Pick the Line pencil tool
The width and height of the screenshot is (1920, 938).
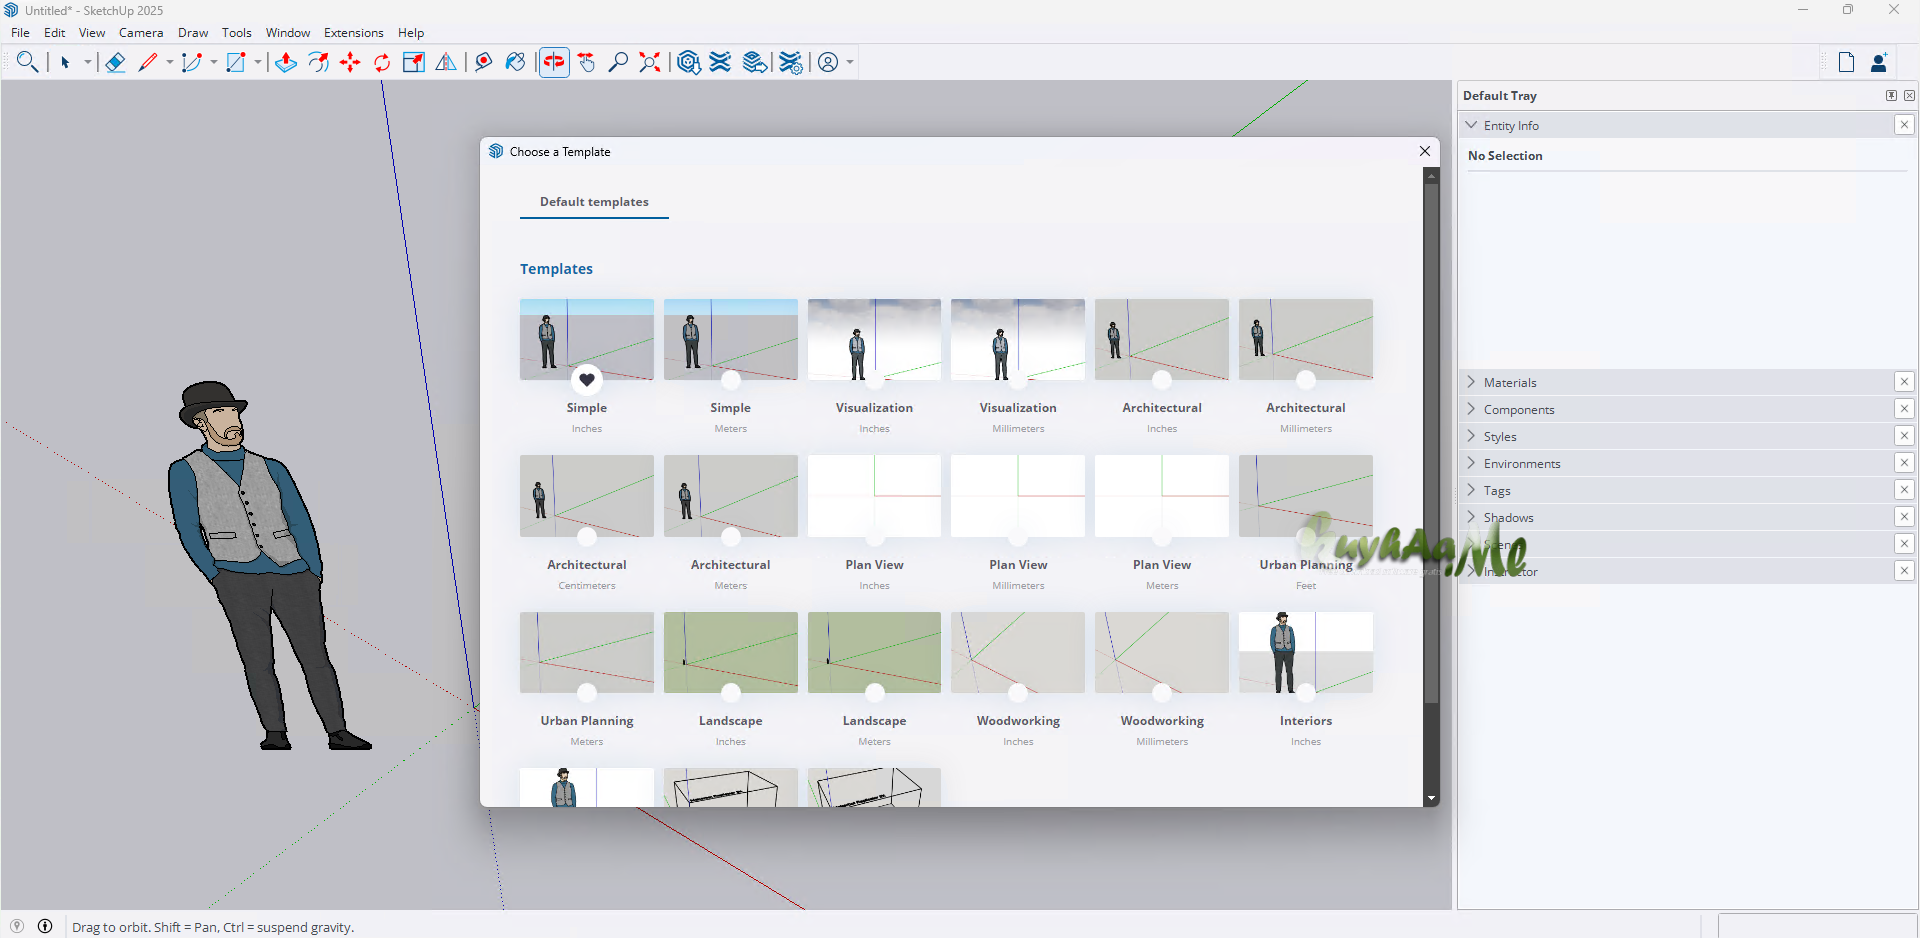point(148,62)
